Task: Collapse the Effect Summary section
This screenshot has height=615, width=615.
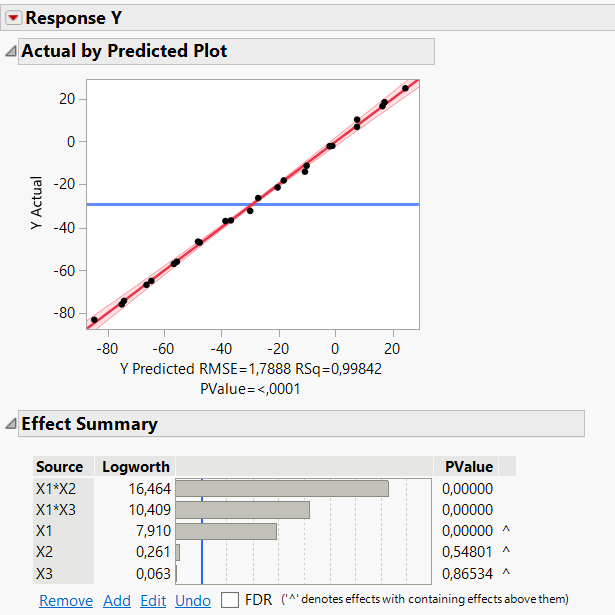Action: pyautogui.click(x=10, y=424)
